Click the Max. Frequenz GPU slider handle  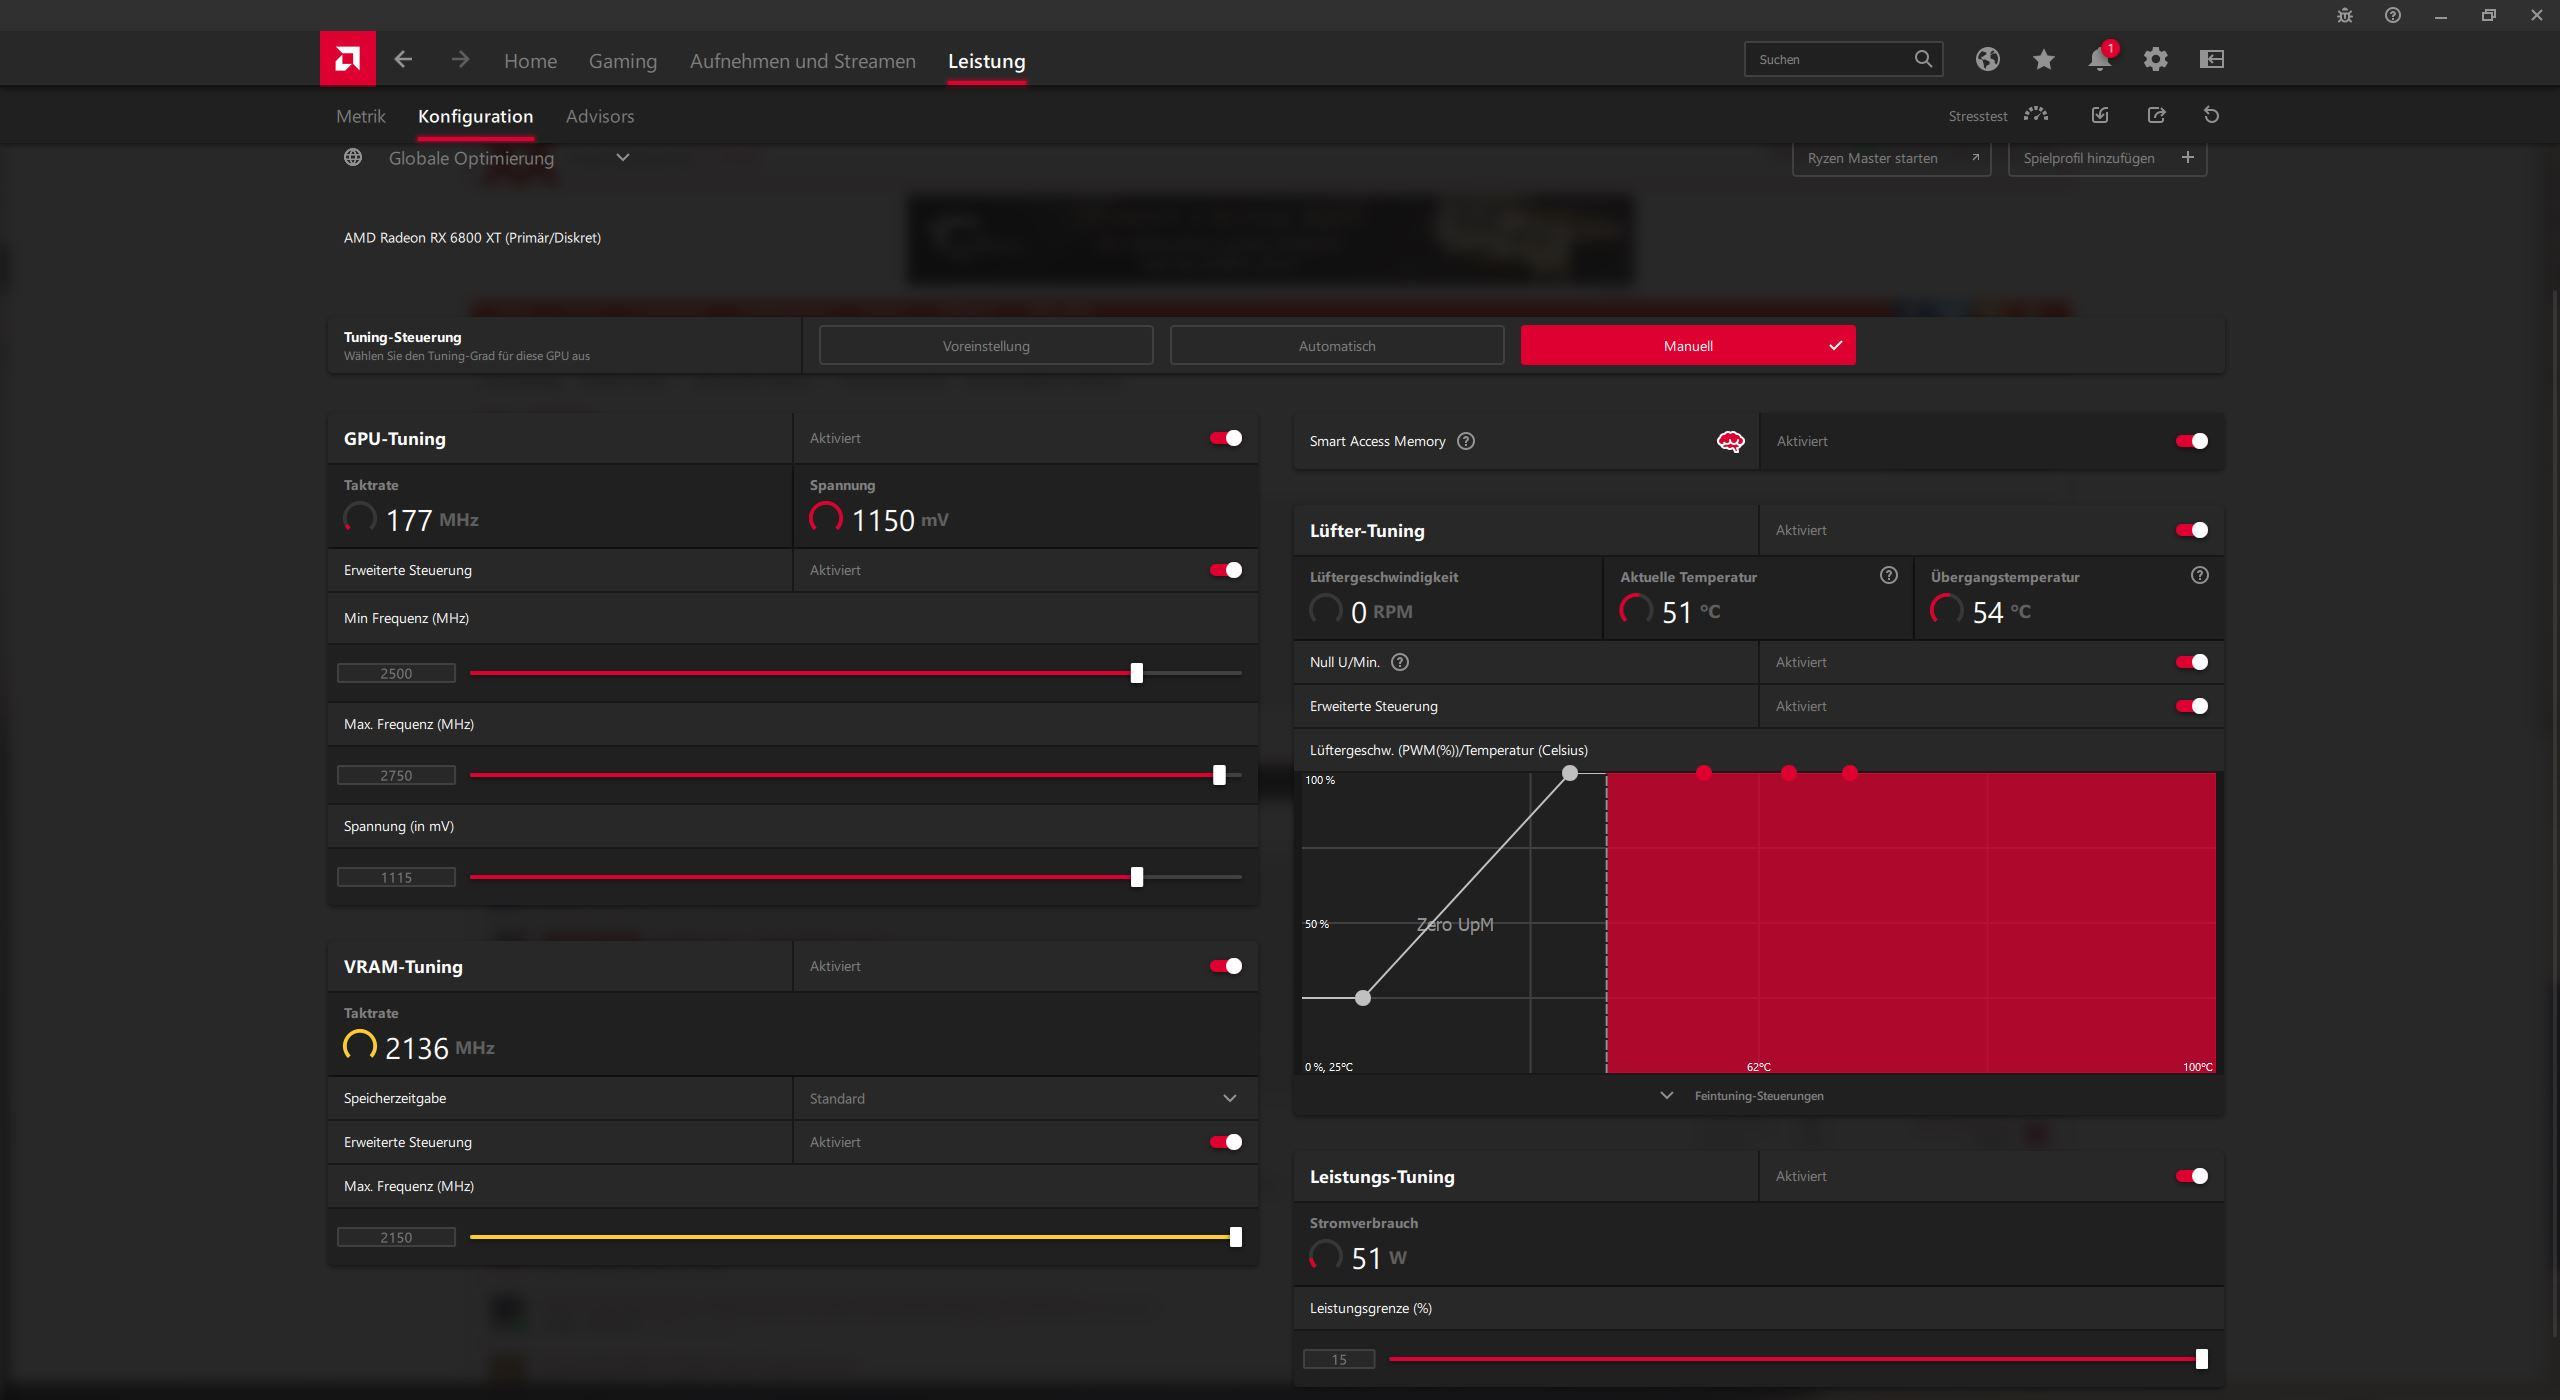coord(1219,775)
